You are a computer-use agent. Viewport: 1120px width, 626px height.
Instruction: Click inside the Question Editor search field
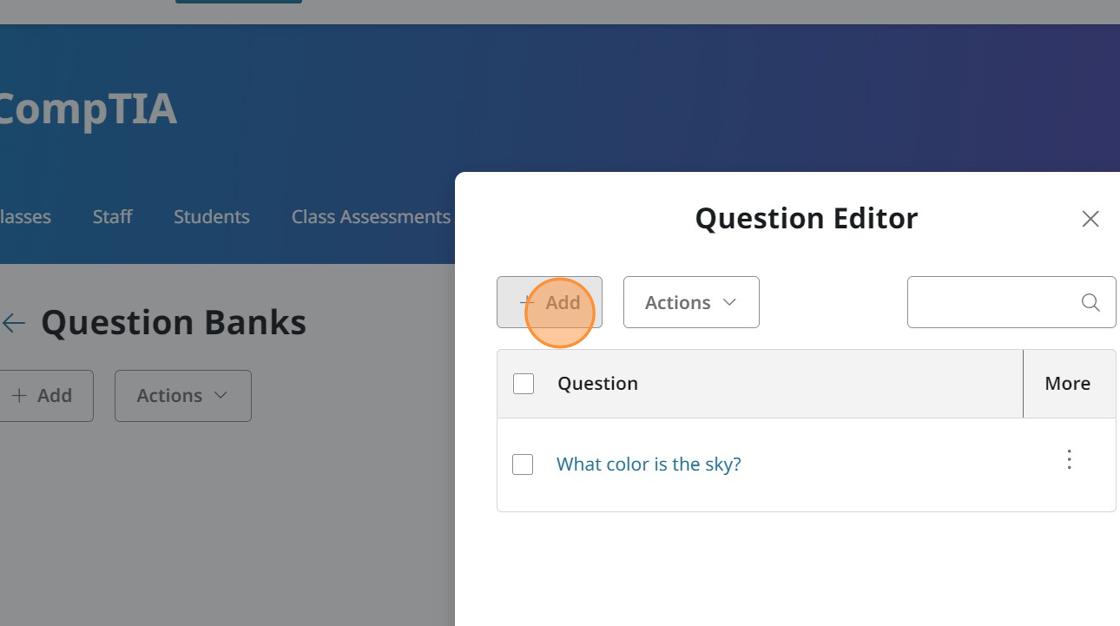pyautogui.click(x=990, y=303)
